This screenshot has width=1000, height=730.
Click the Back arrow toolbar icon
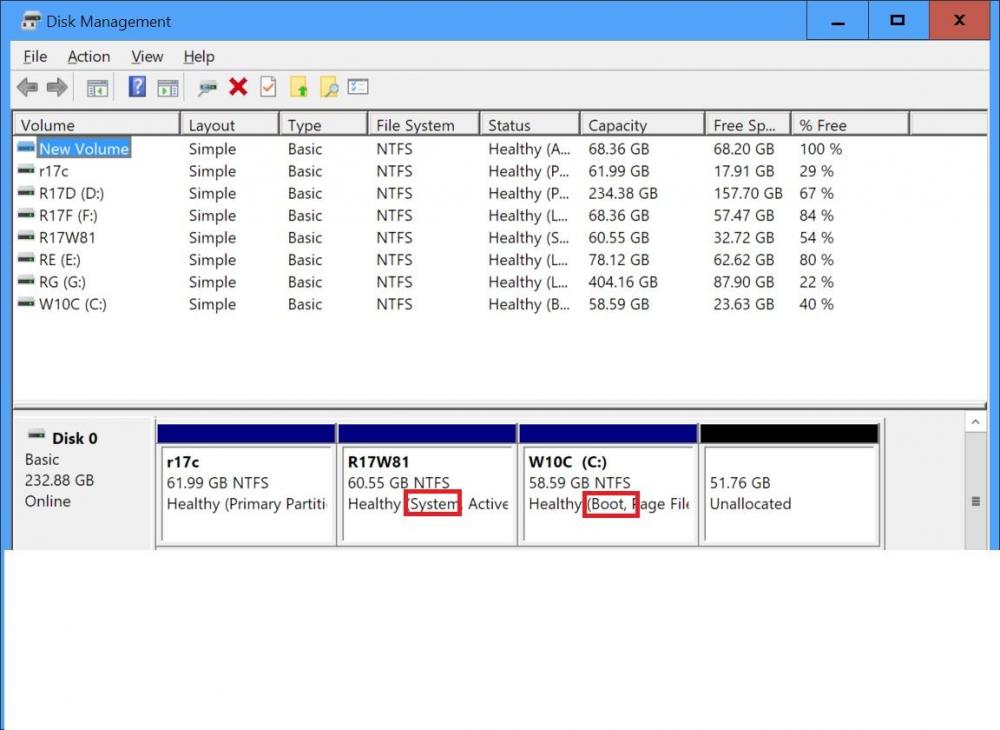[27, 87]
